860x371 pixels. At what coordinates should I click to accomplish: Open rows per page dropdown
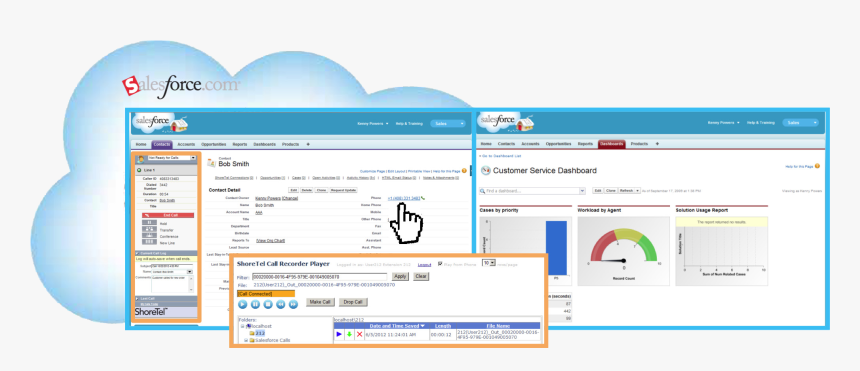493,263
